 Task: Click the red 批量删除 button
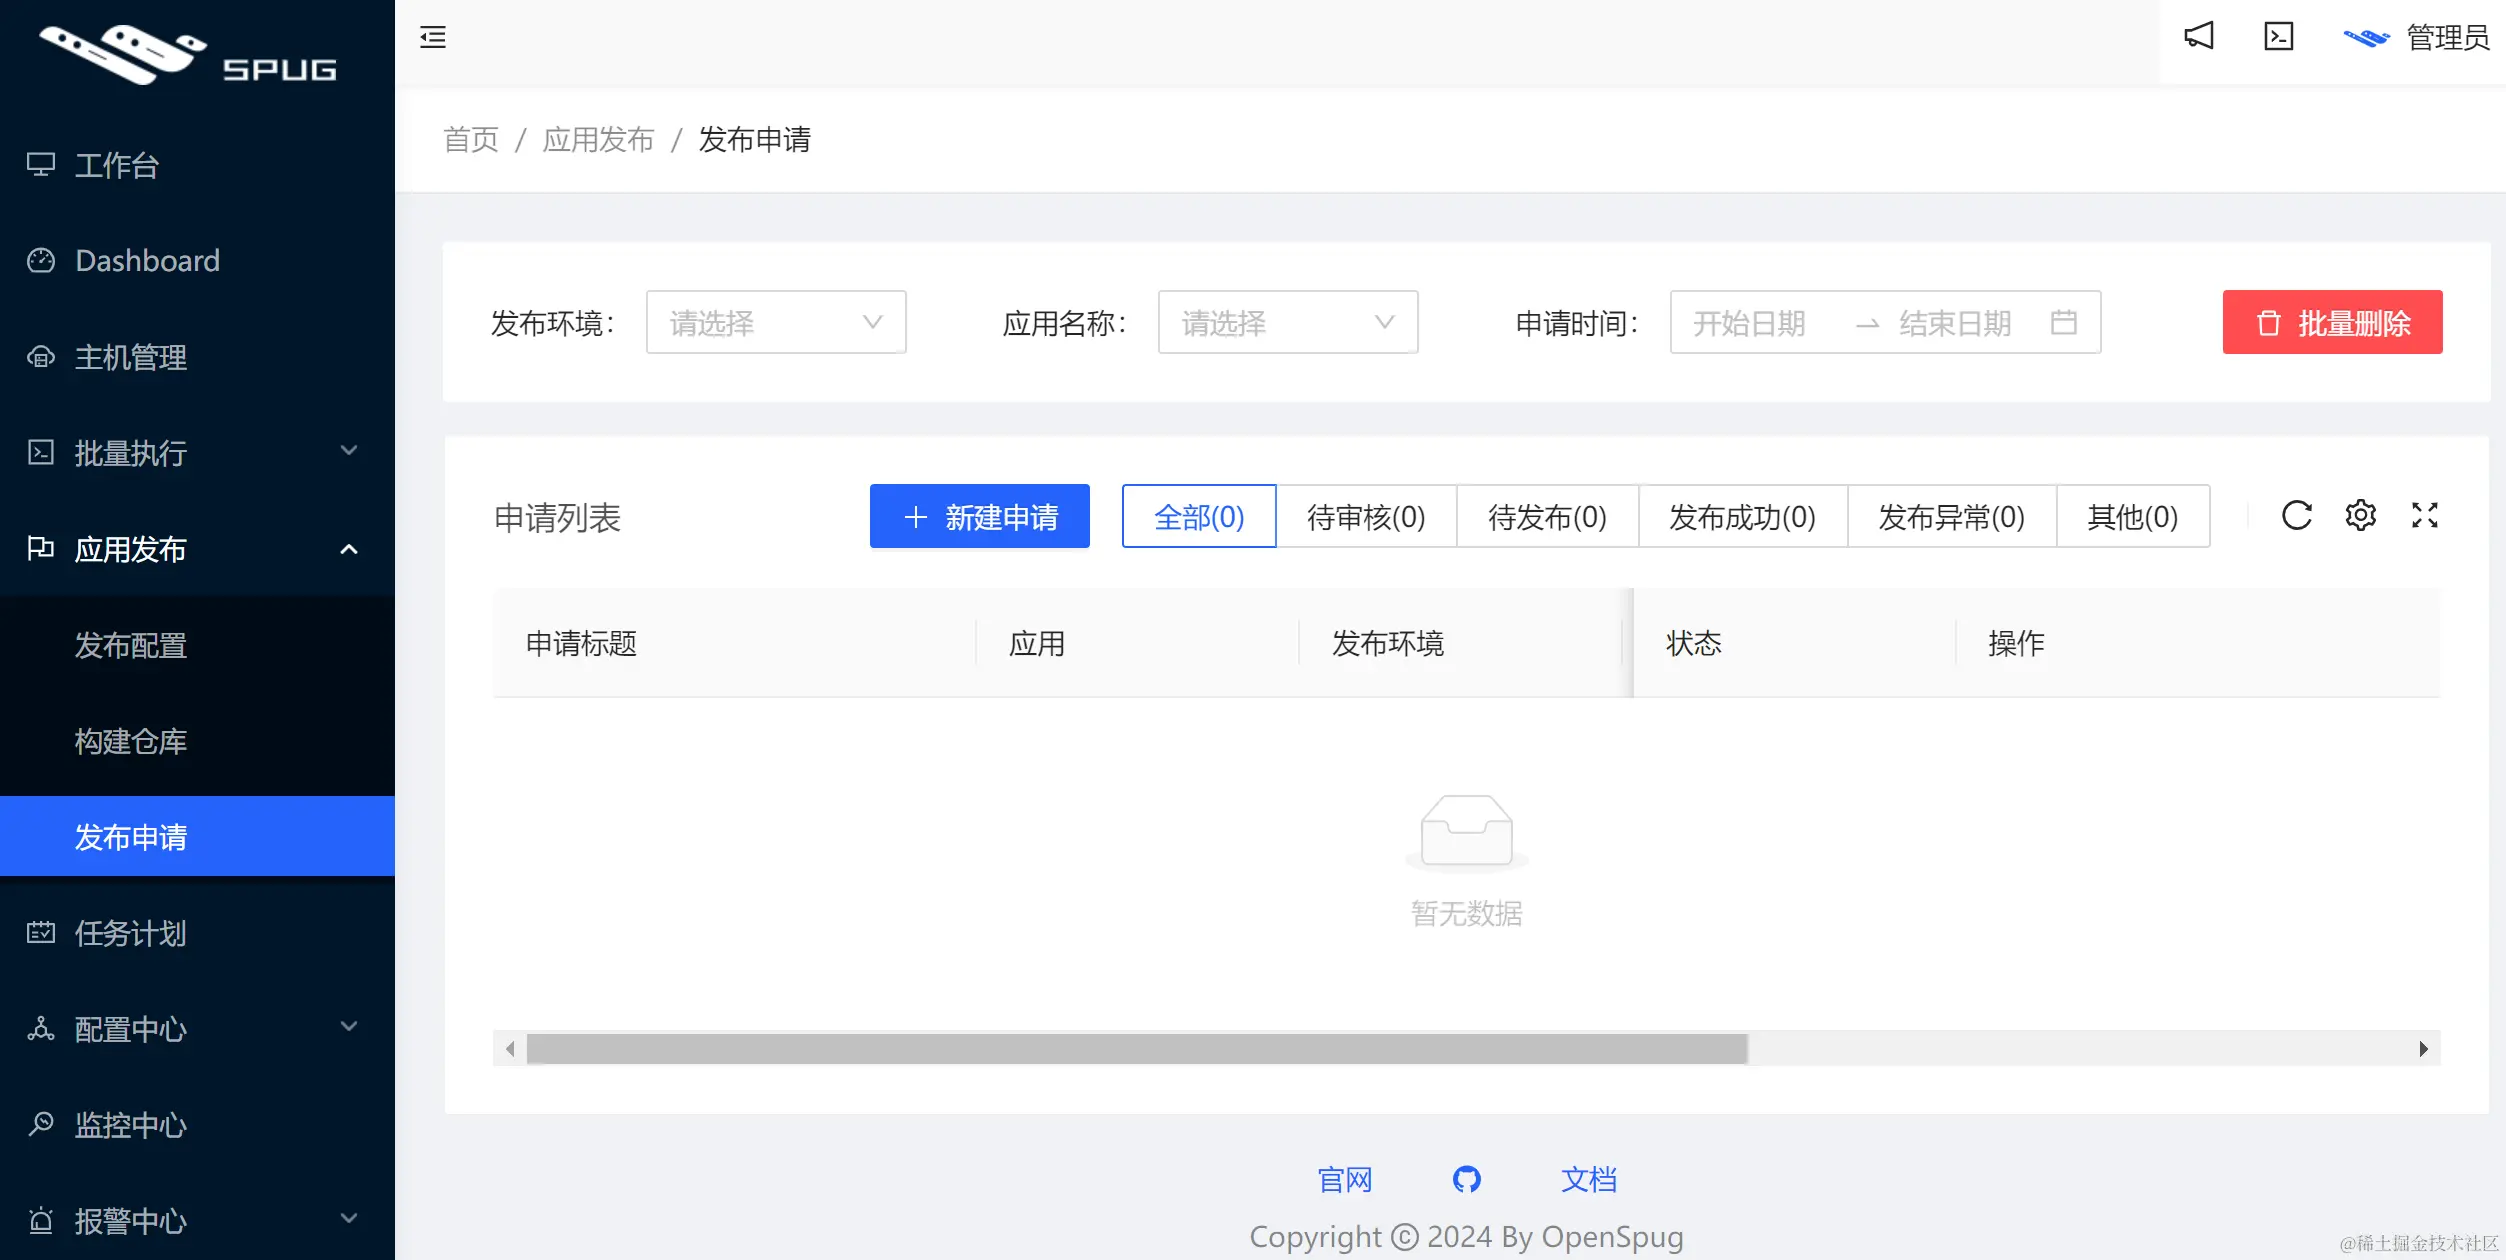coord(2331,323)
